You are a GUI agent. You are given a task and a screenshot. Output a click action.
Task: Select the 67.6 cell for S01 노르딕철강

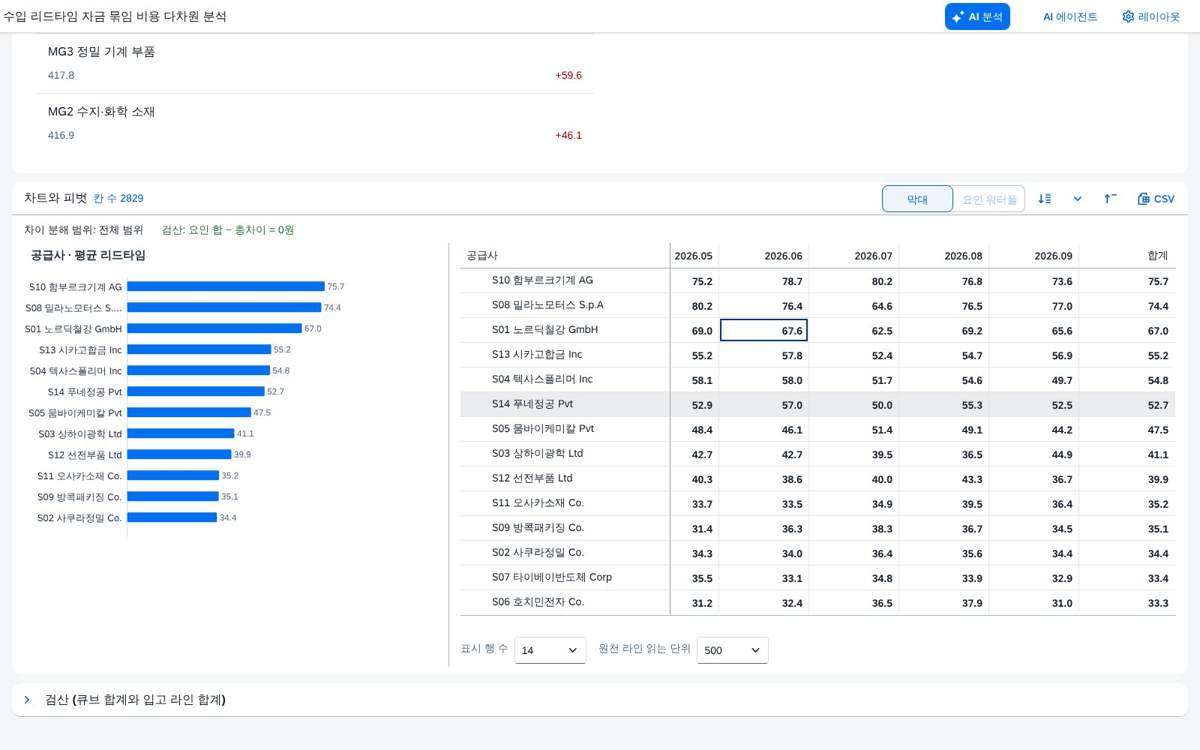pos(764,330)
